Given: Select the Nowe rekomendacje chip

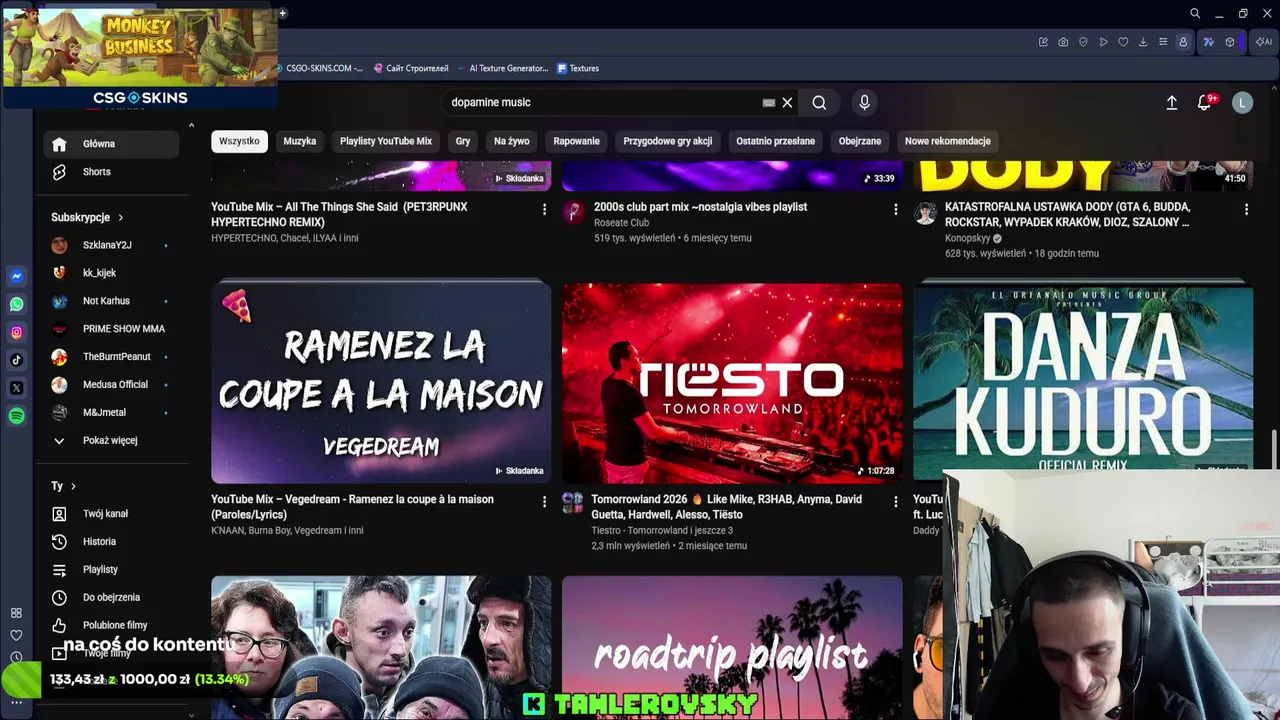Looking at the screenshot, I should click(948, 141).
